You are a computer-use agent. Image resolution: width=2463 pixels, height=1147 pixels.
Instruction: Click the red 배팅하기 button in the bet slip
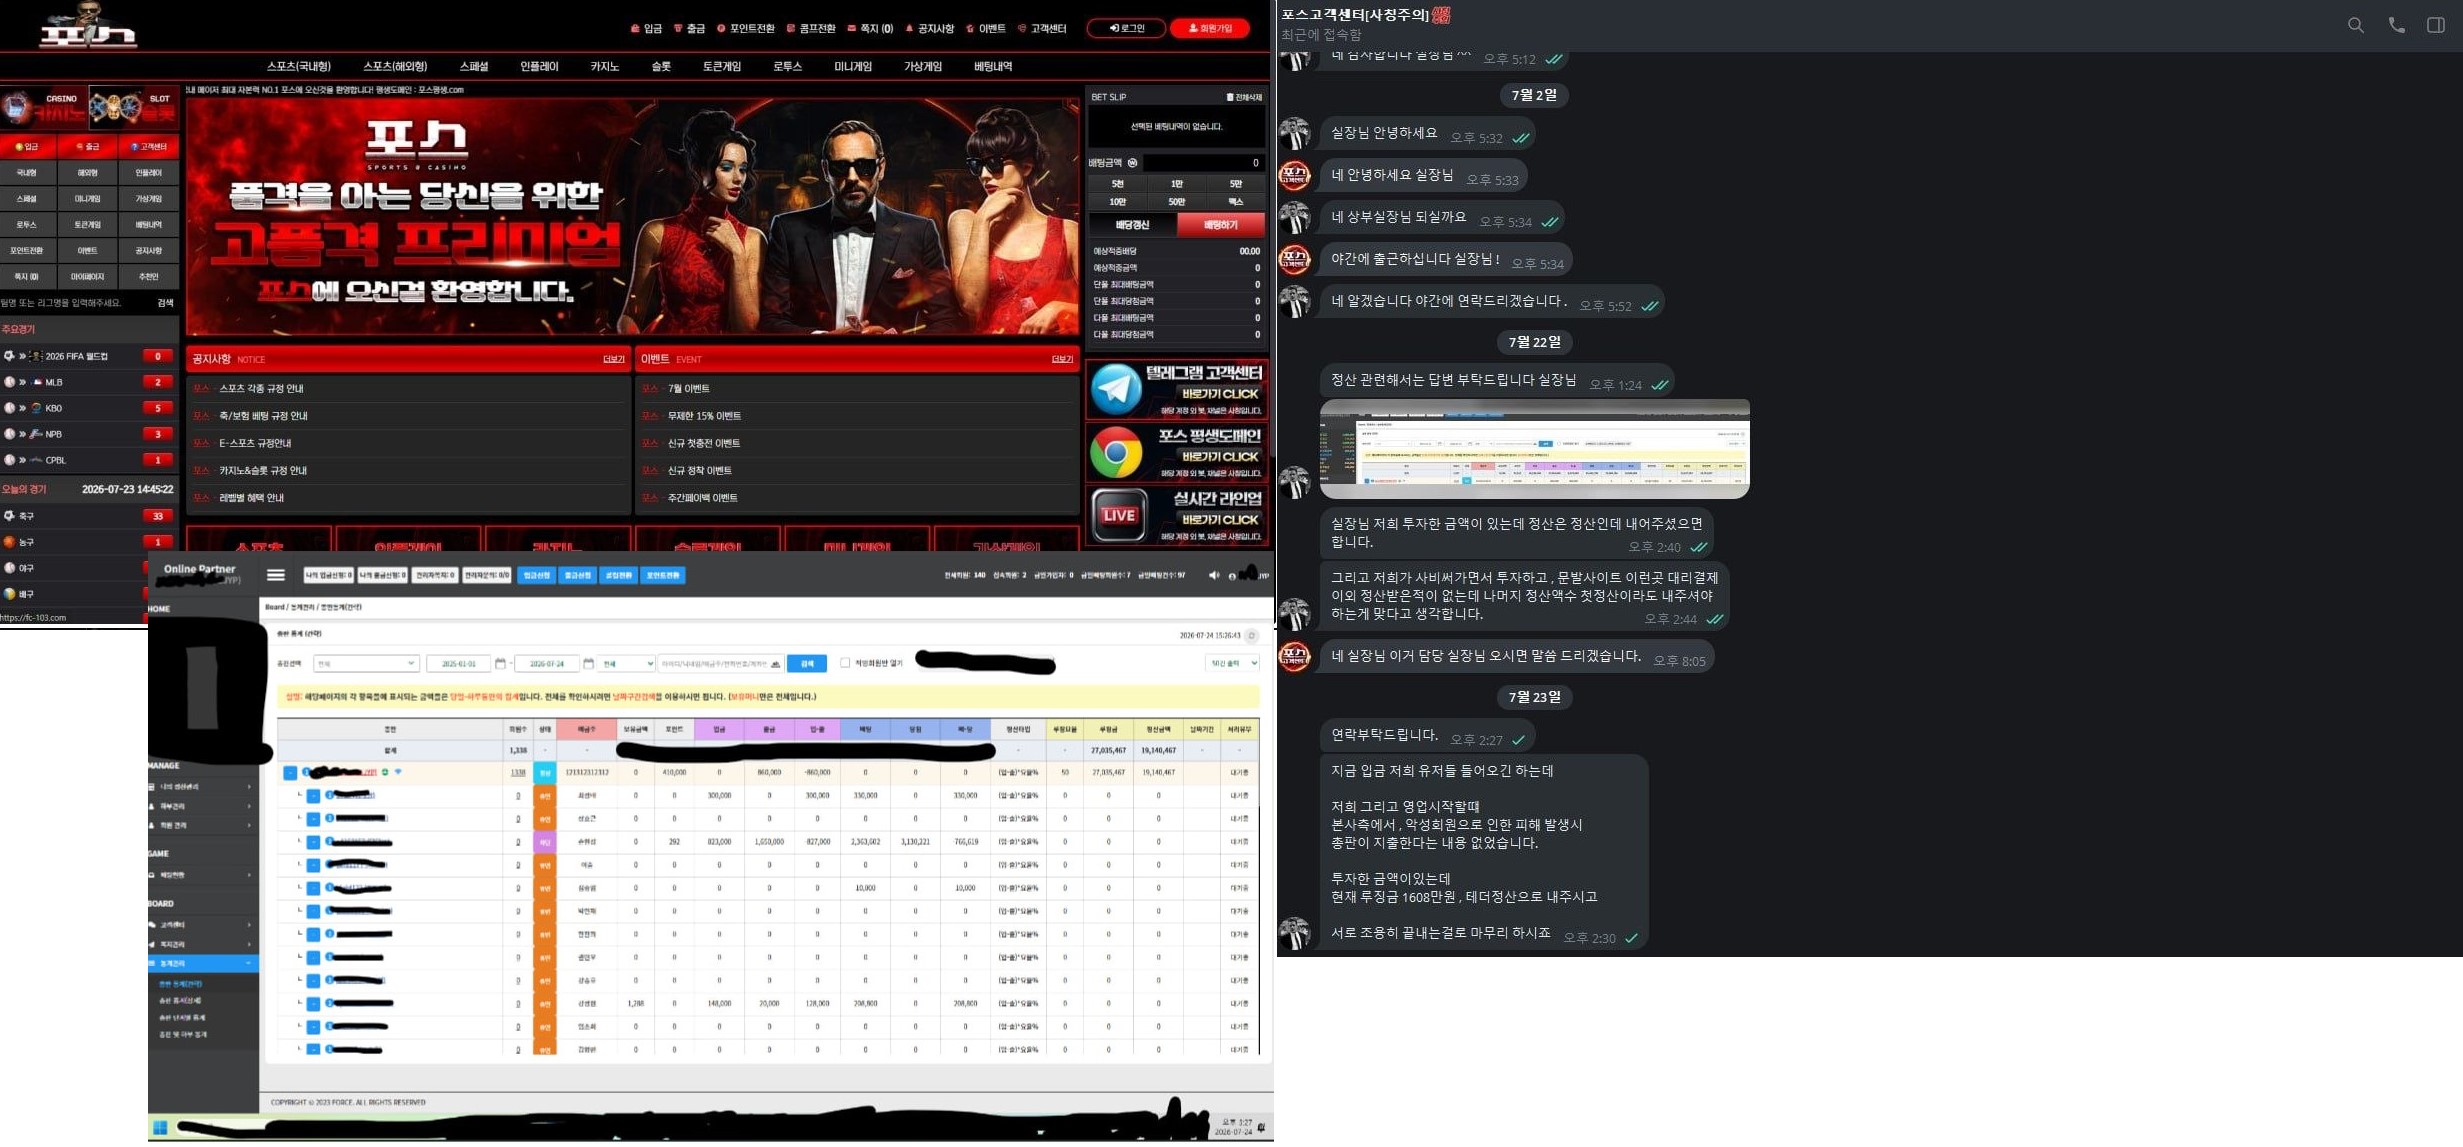[1220, 225]
